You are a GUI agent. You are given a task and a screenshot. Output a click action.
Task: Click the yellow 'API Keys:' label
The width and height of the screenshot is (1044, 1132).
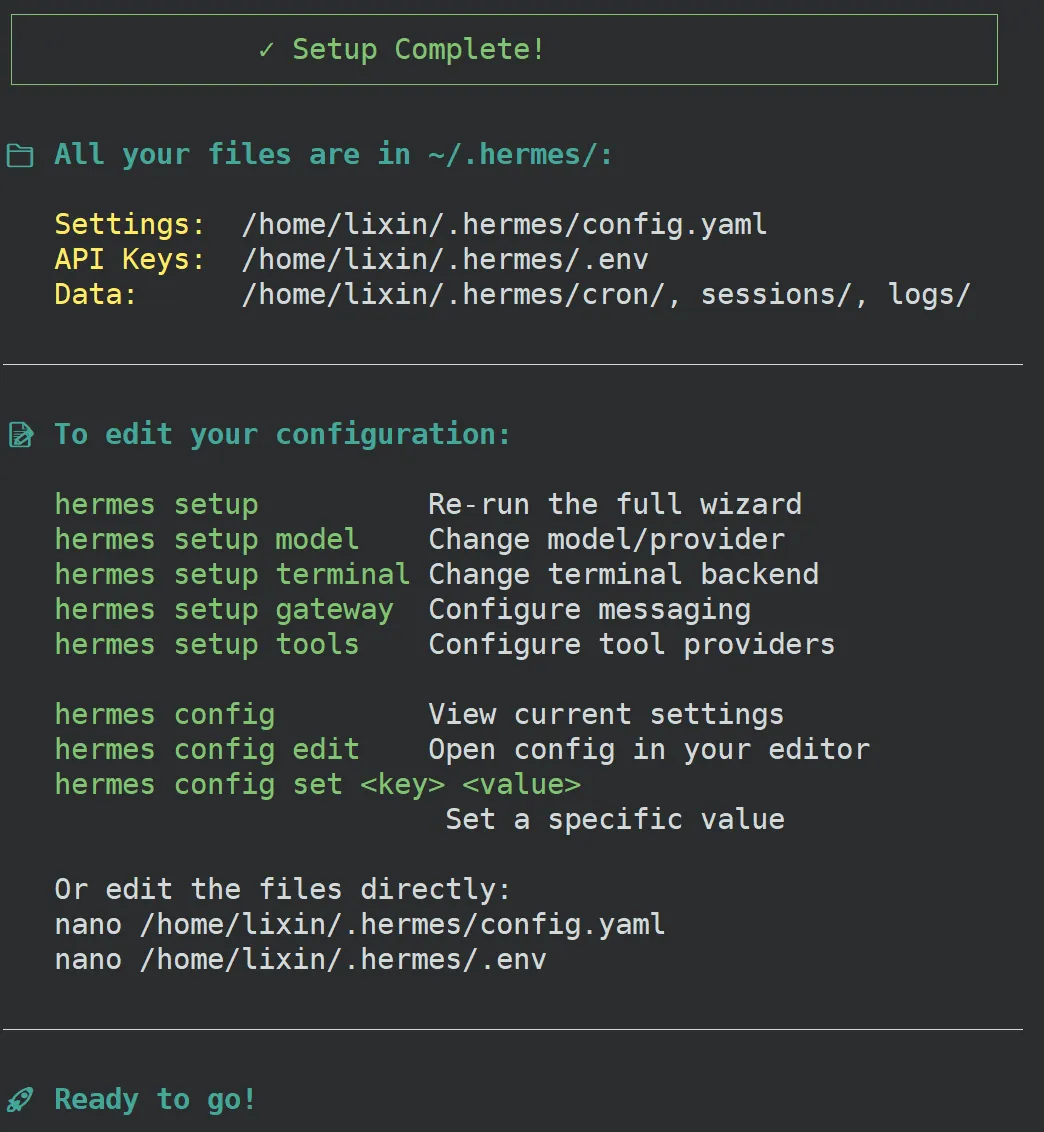130,260
